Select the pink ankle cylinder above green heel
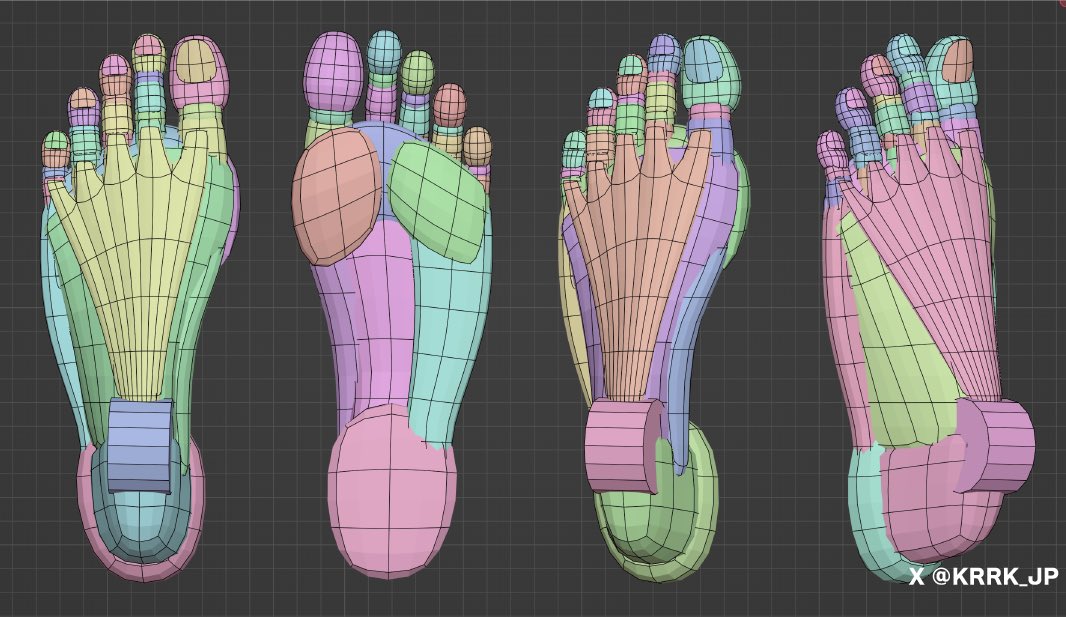1066x617 pixels. pyautogui.click(x=623, y=446)
